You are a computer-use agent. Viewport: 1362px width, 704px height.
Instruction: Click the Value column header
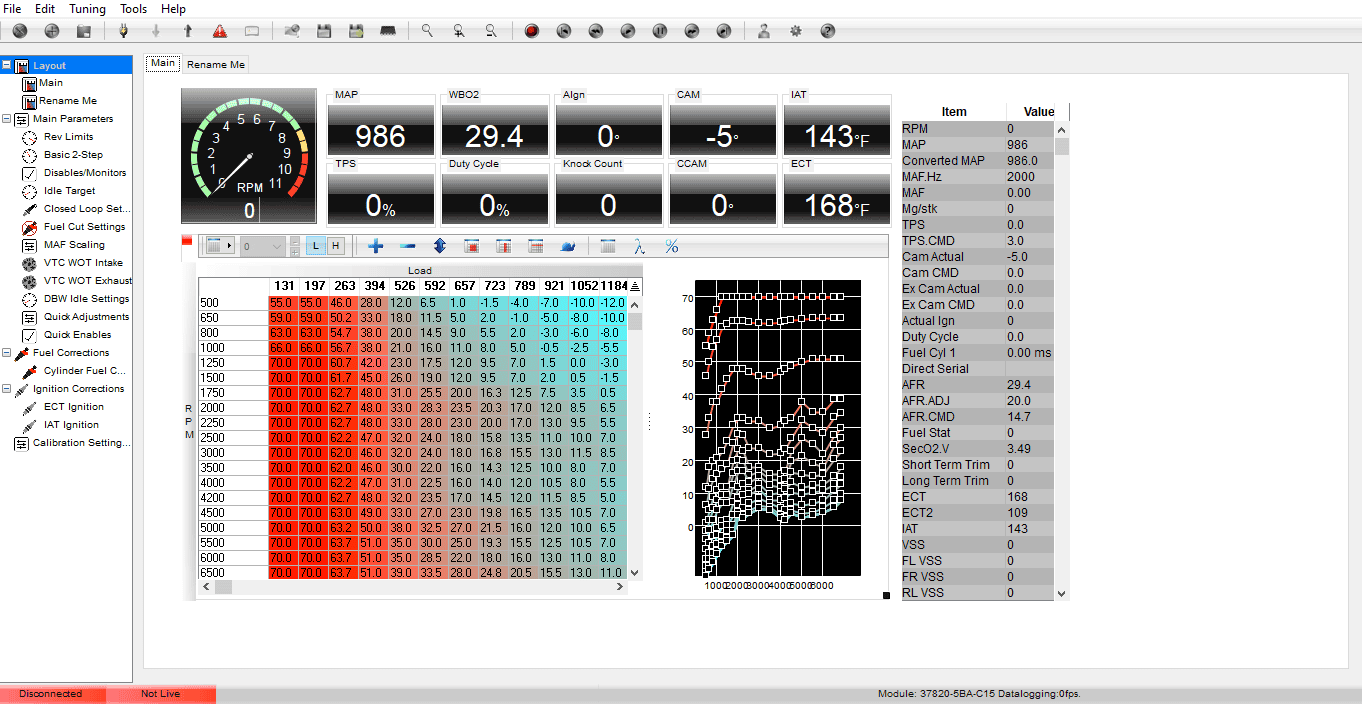[1038, 112]
